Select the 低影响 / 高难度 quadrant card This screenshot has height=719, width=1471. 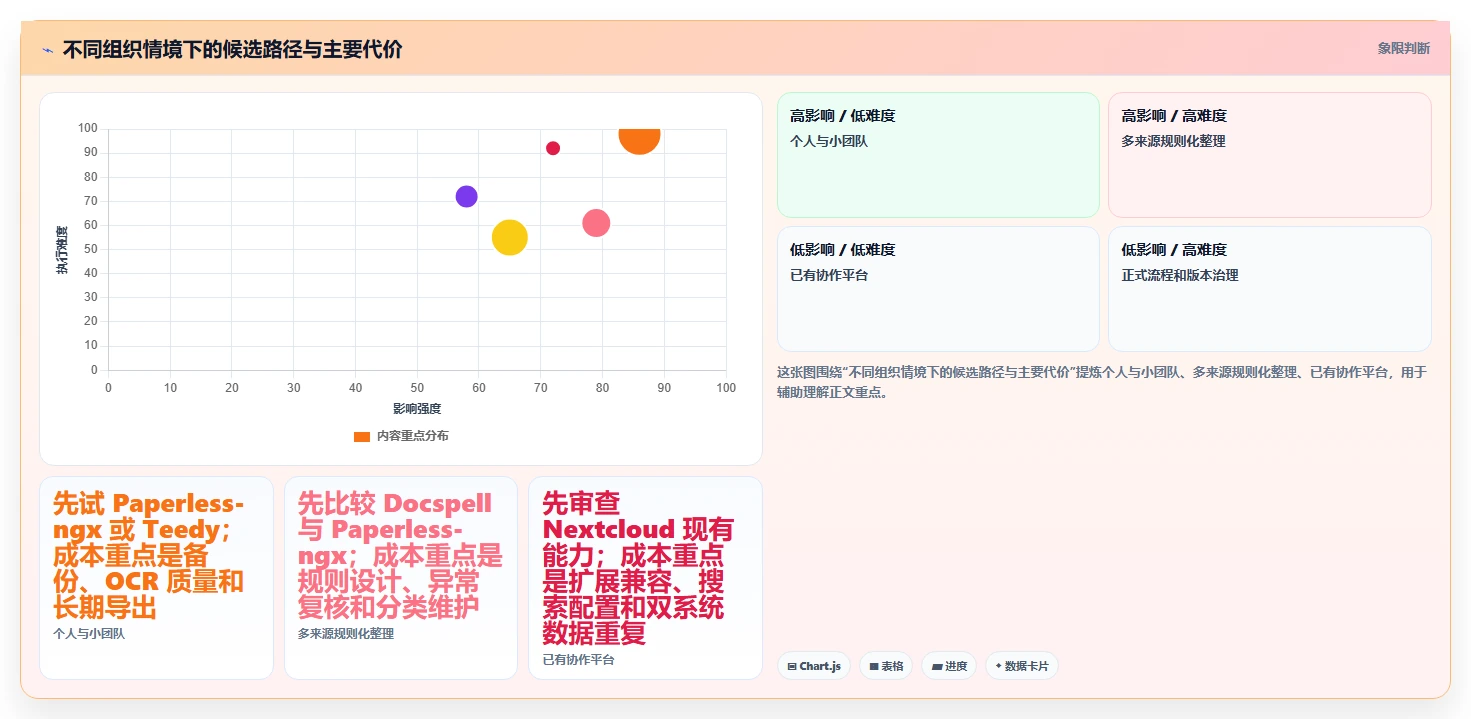click(1269, 289)
